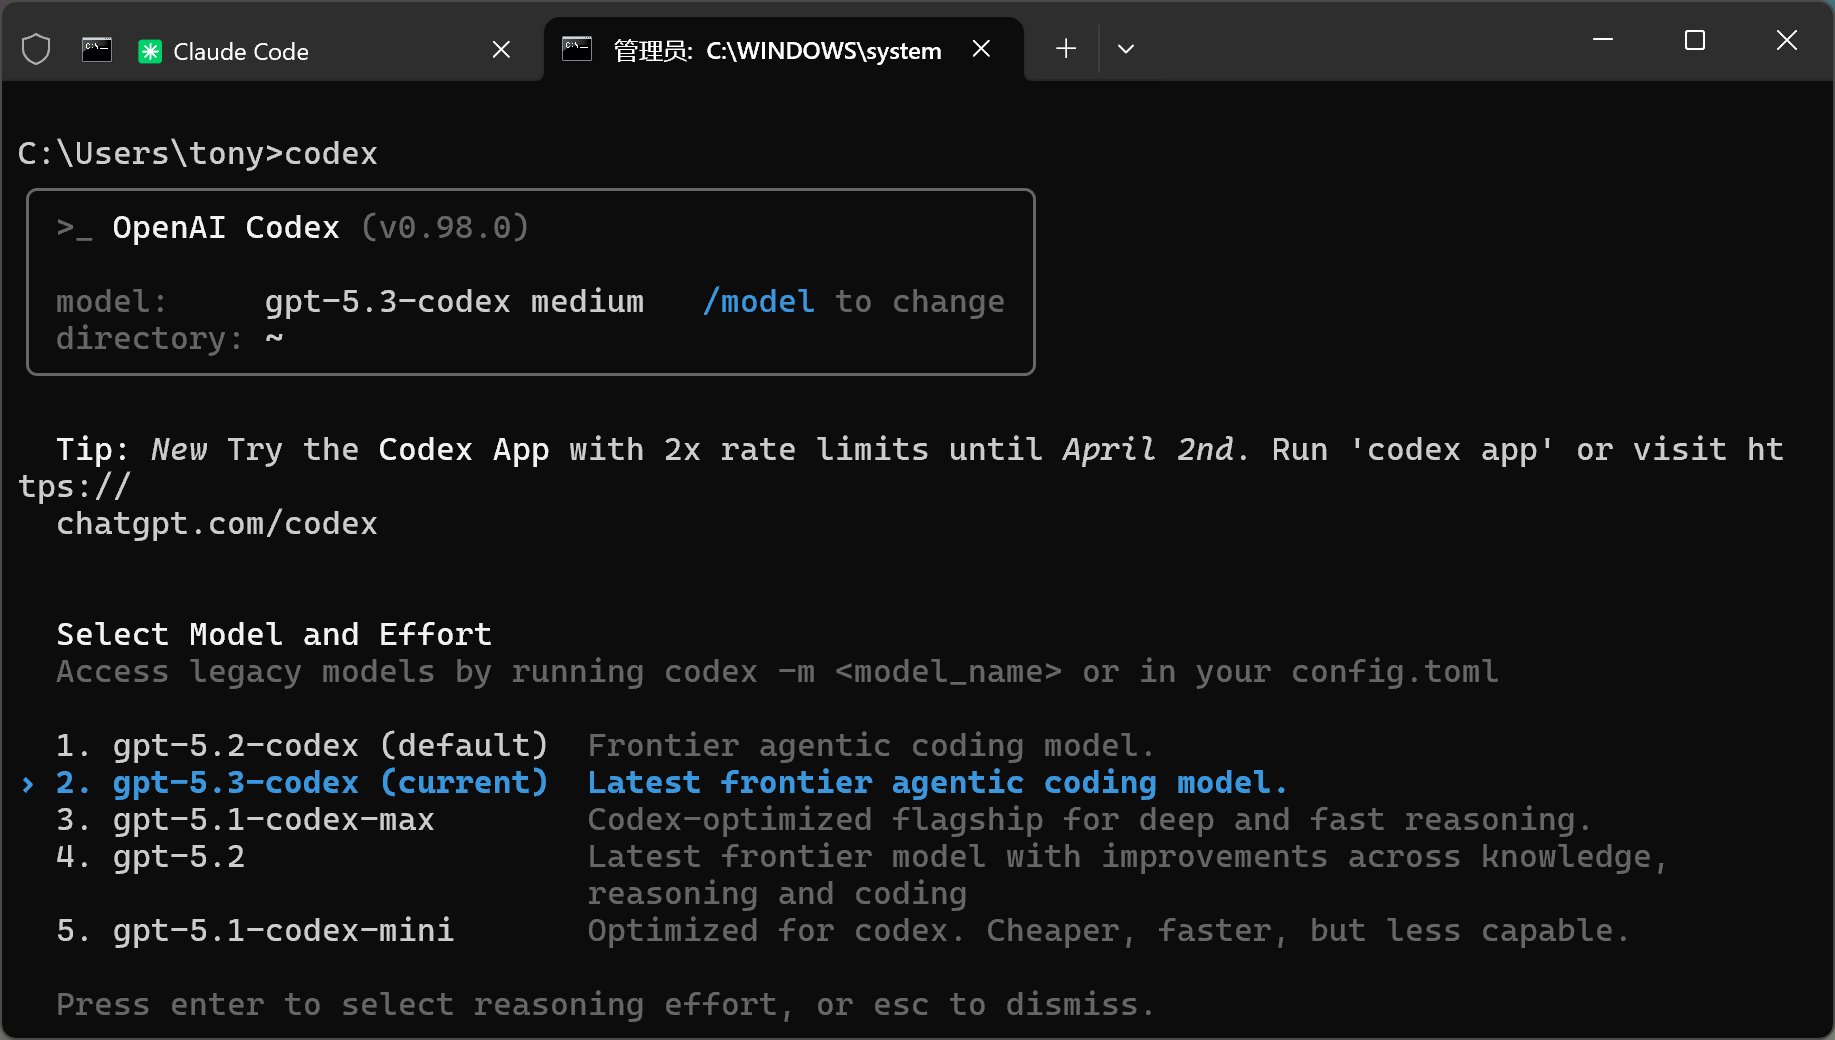Expand the new tab profile dropdown
The width and height of the screenshot is (1835, 1040).
click(1125, 49)
